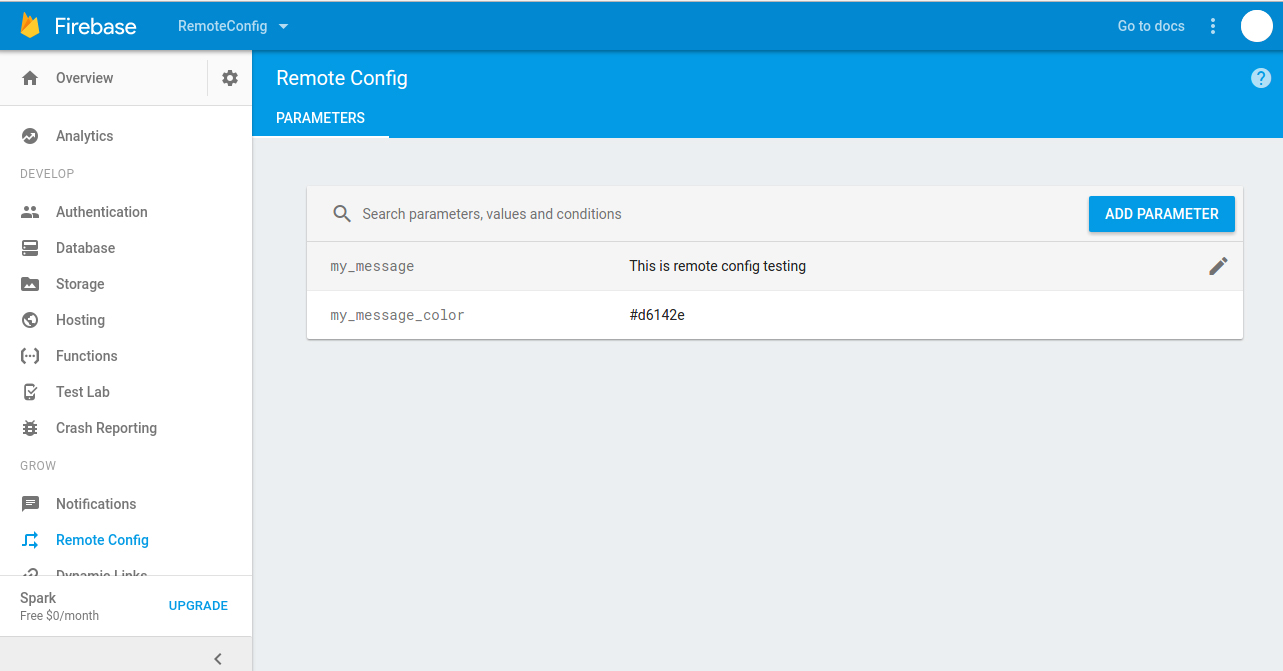Open the vertical three-dot overflow menu
This screenshot has height=671, width=1283.
click(1213, 26)
